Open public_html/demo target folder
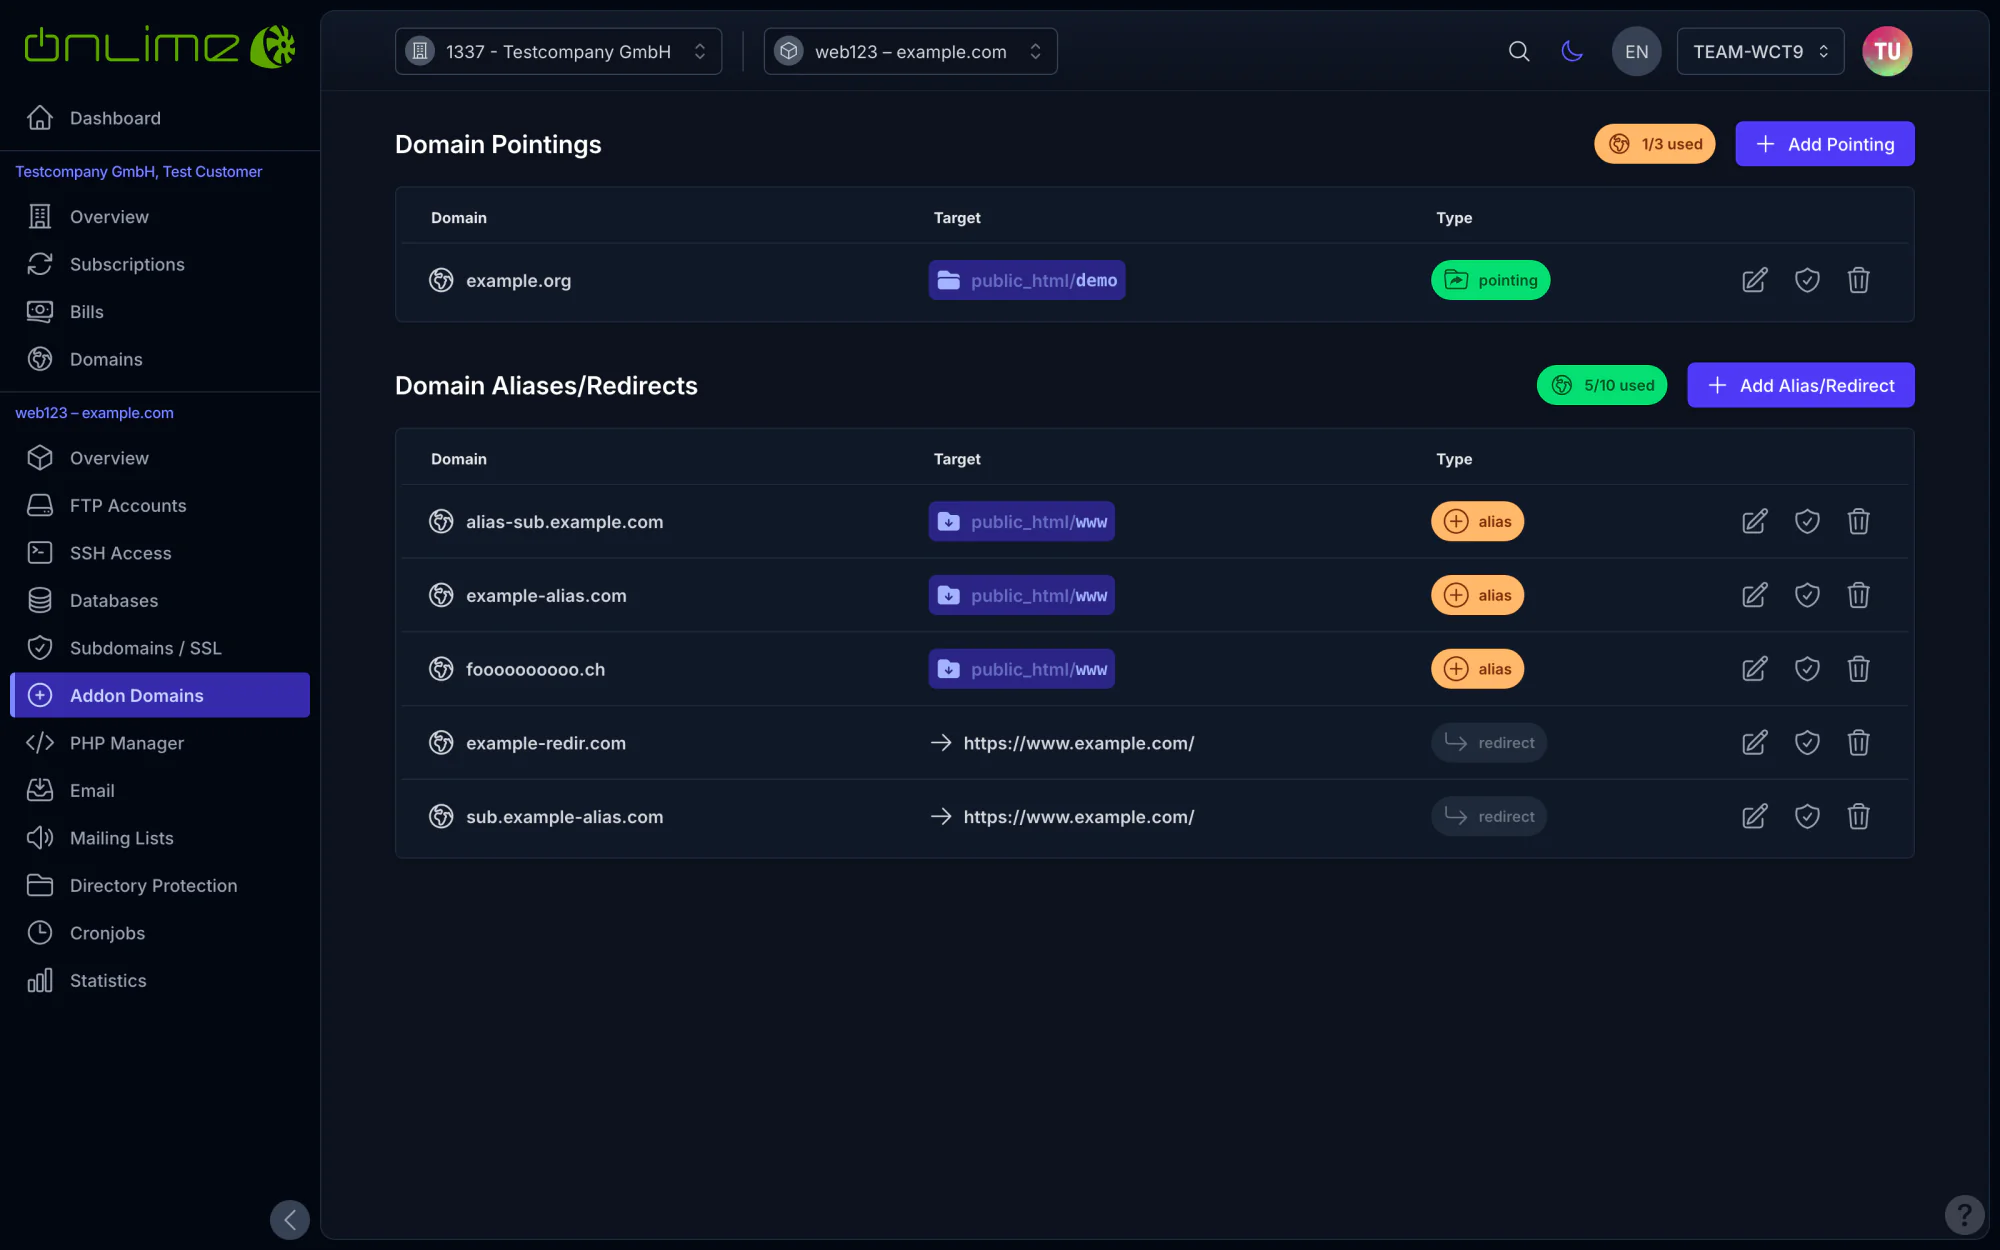This screenshot has width=2000, height=1250. (x=1026, y=280)
